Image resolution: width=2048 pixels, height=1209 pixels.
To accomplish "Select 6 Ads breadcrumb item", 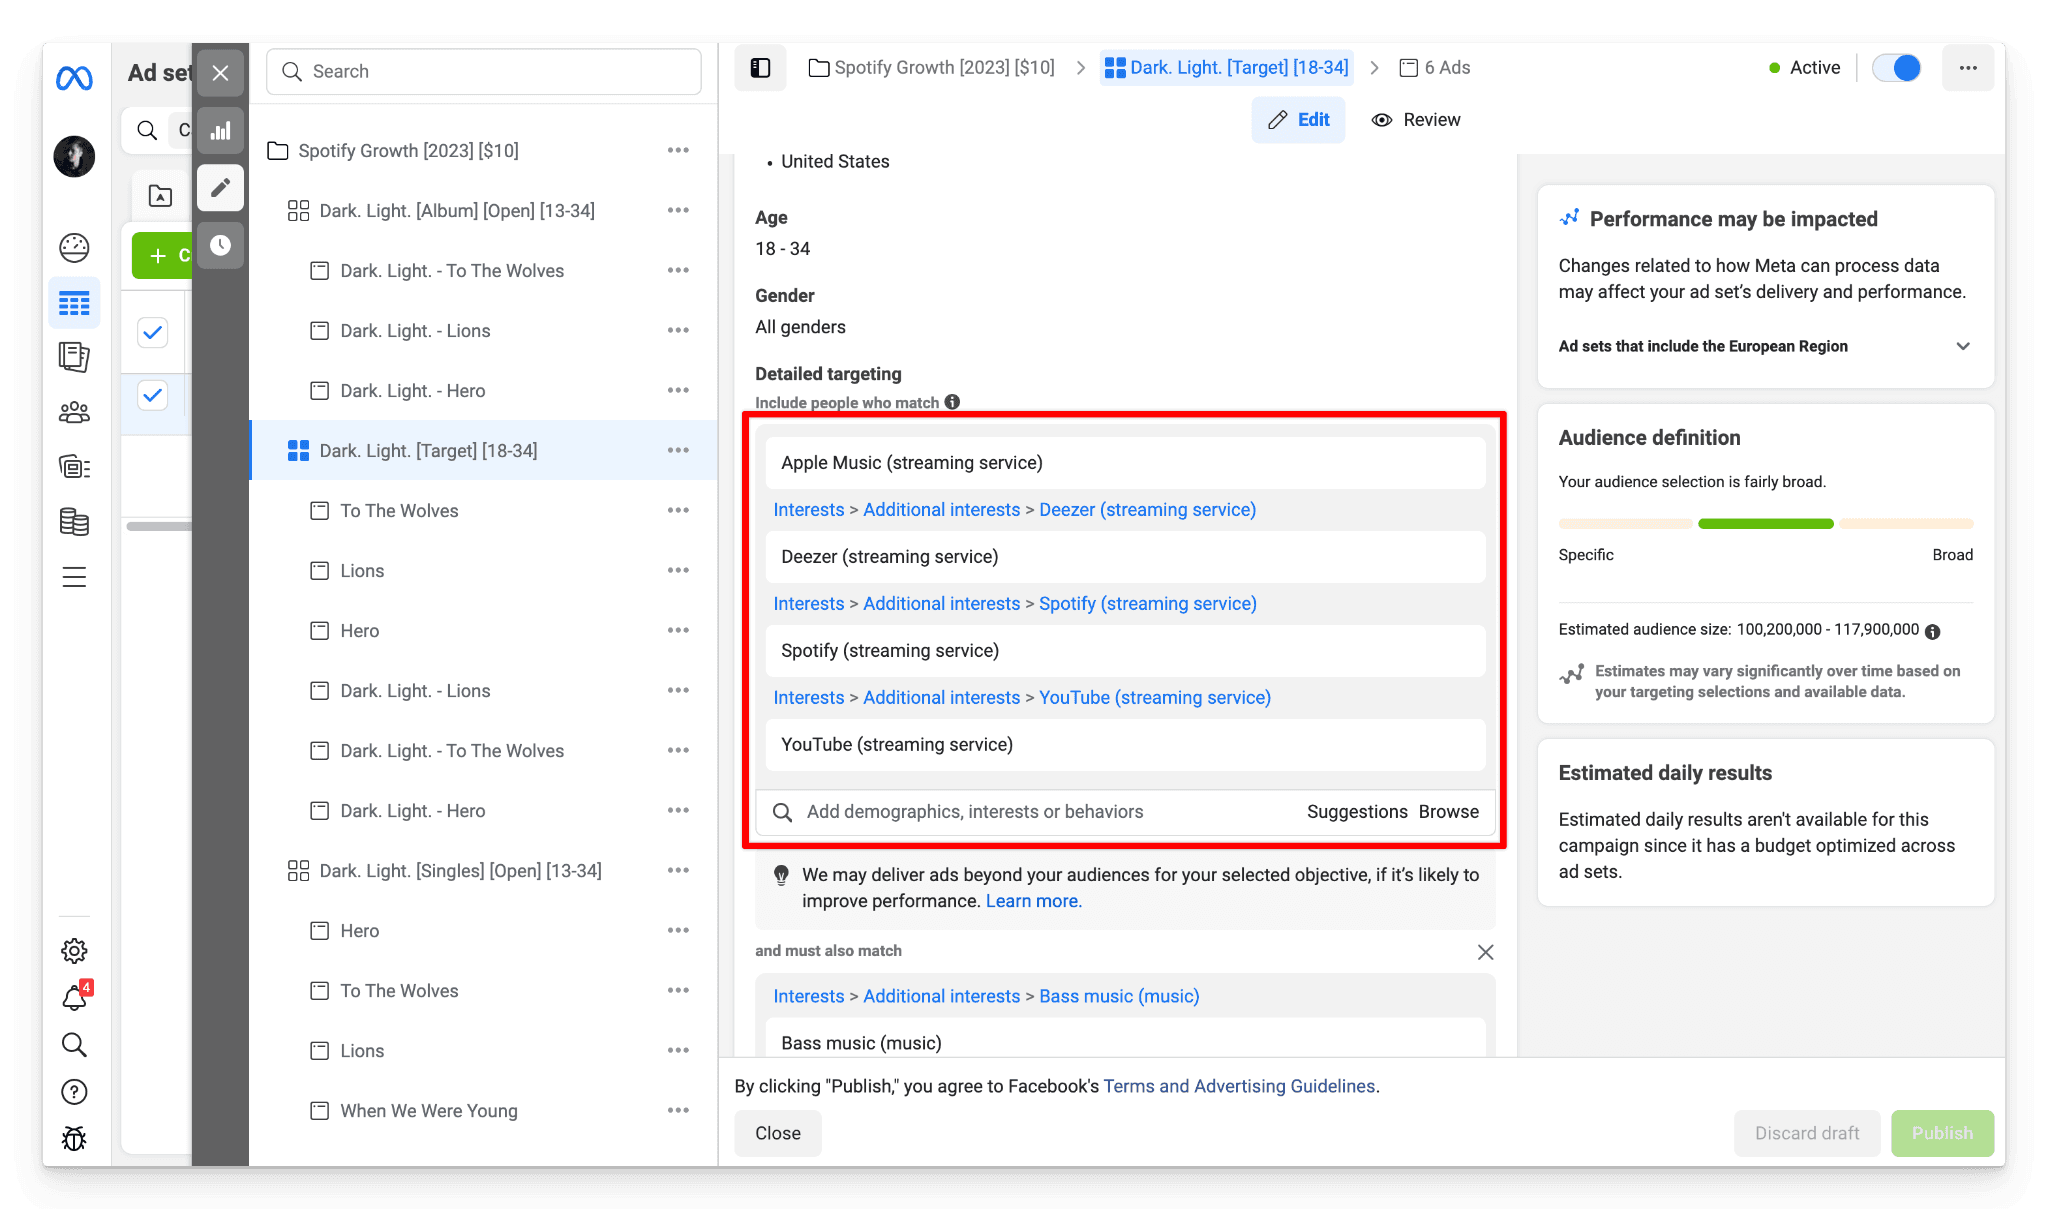I will [x=1435, y=68].
